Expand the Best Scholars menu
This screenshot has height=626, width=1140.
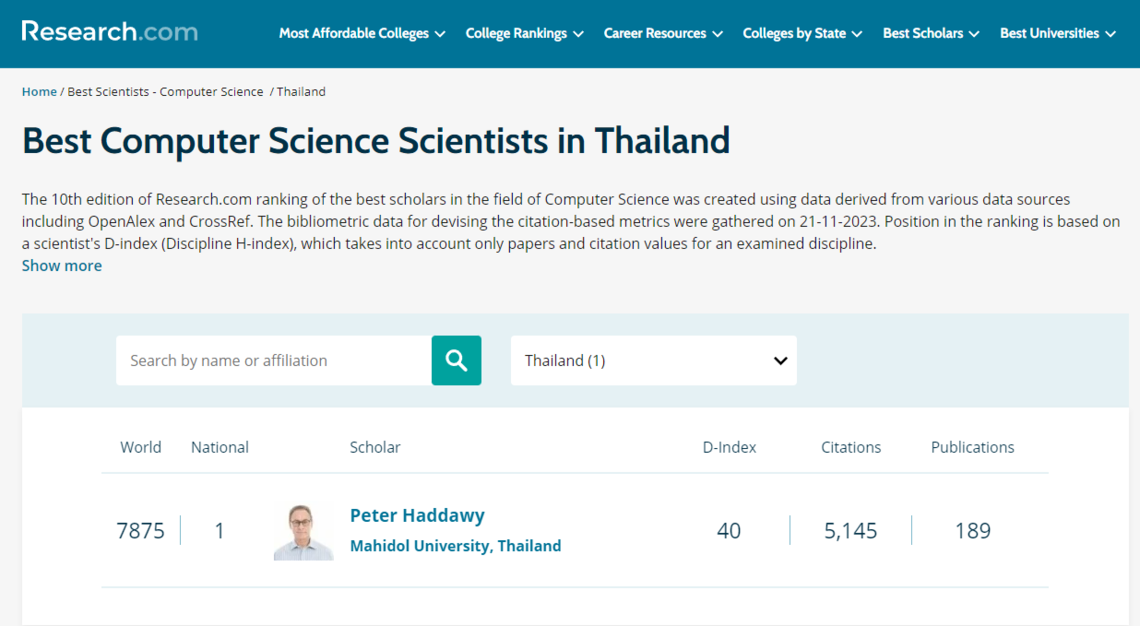pos(930,33)
